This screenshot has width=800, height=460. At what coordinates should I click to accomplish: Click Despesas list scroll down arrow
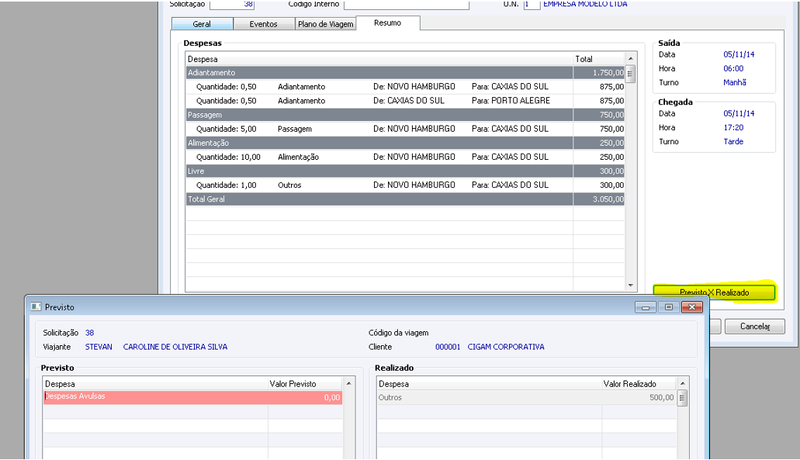point(631,286)
